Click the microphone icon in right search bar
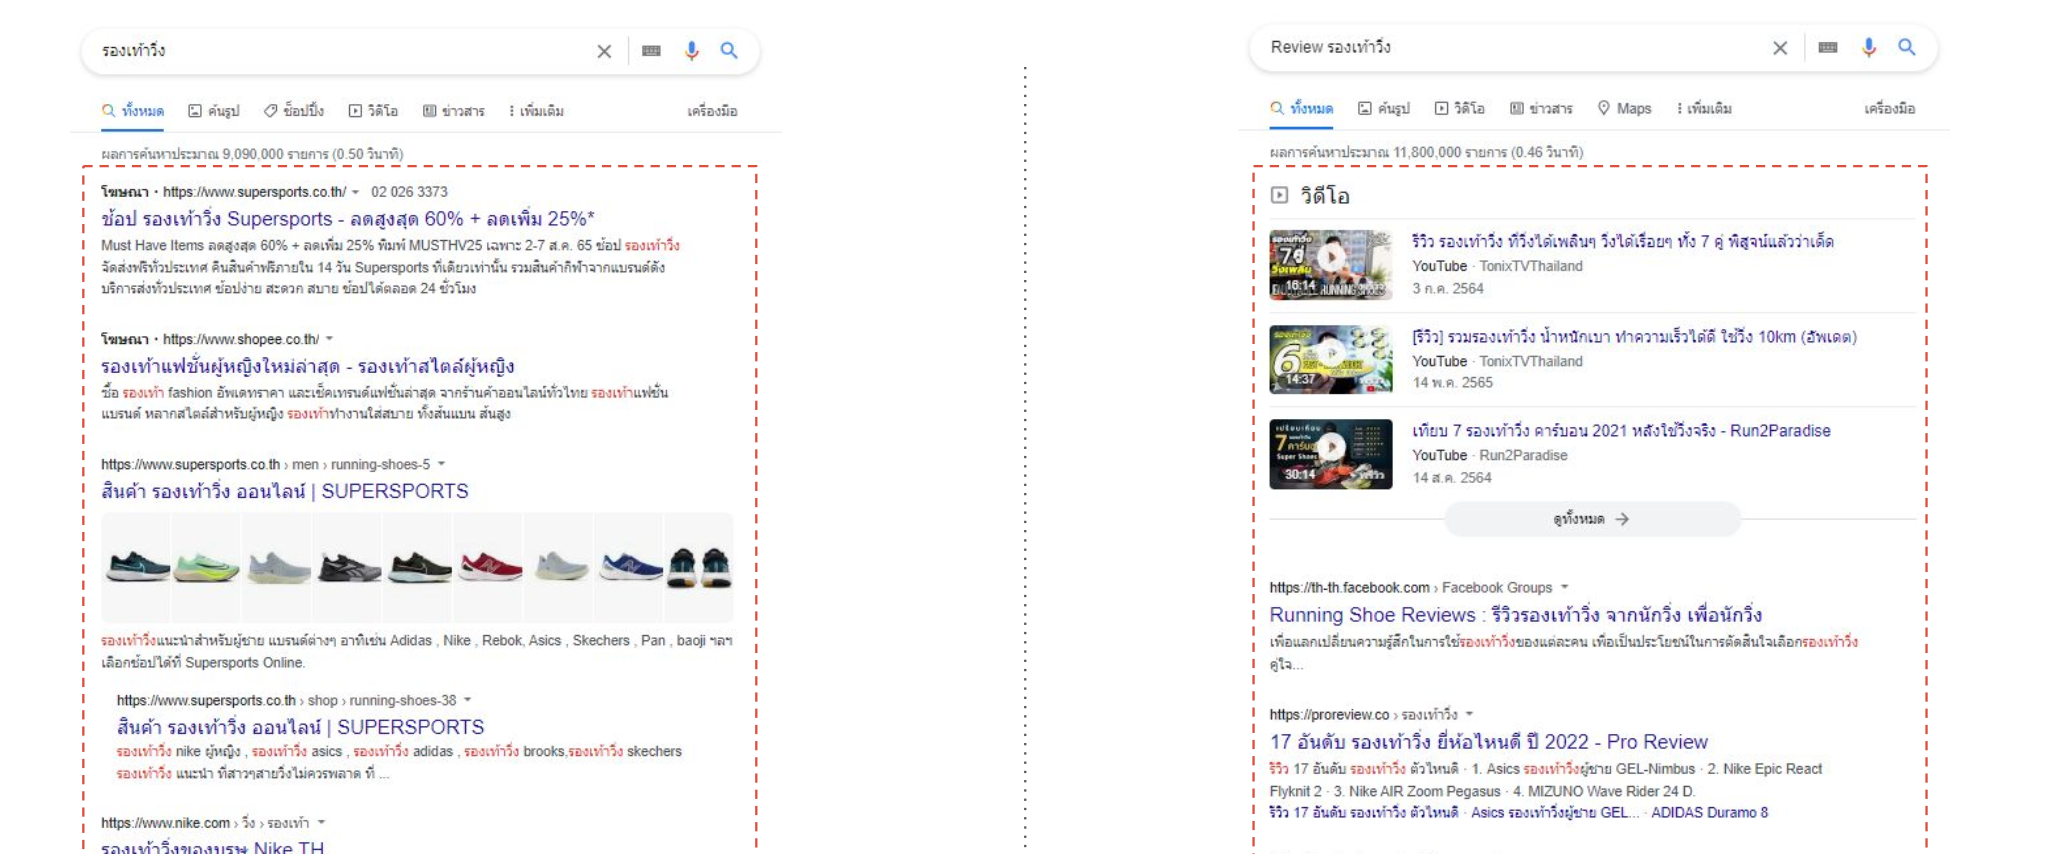 point(1868,48)
